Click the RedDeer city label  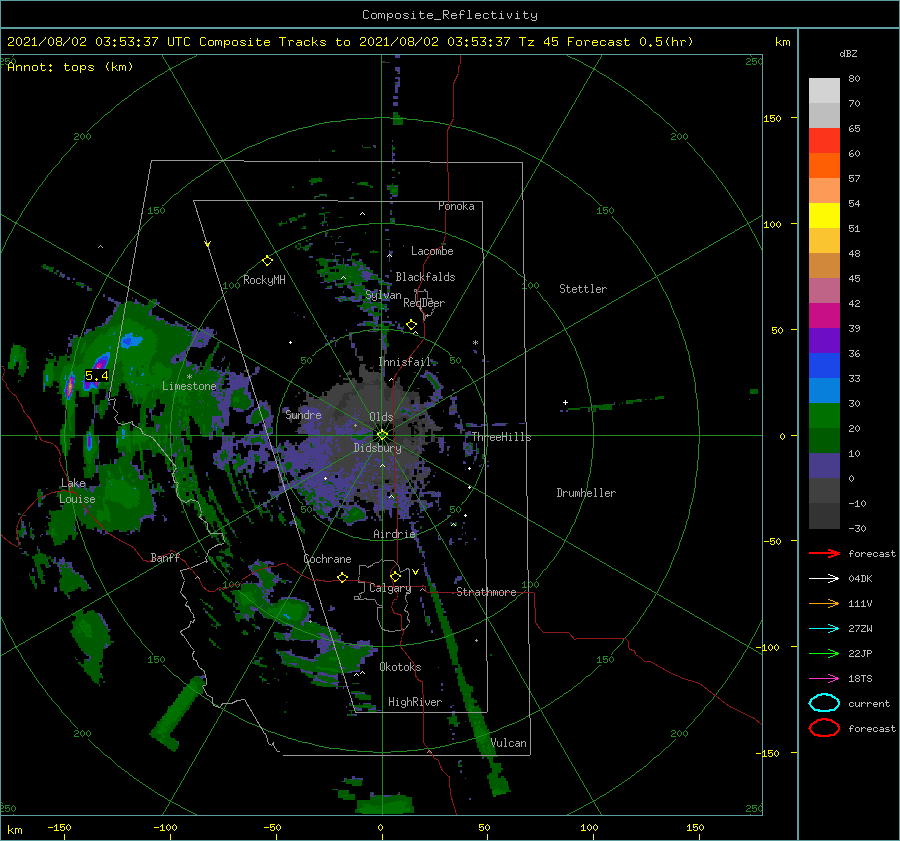(x=424, y=303)
